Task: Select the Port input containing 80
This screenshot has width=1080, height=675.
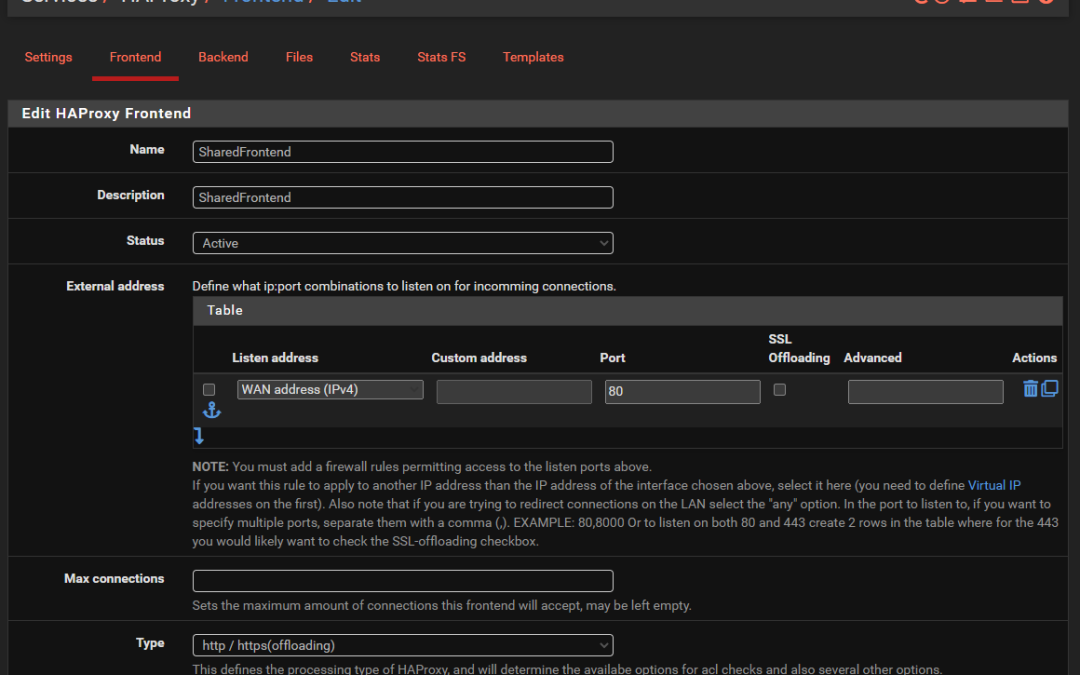Action: (683, 392)
